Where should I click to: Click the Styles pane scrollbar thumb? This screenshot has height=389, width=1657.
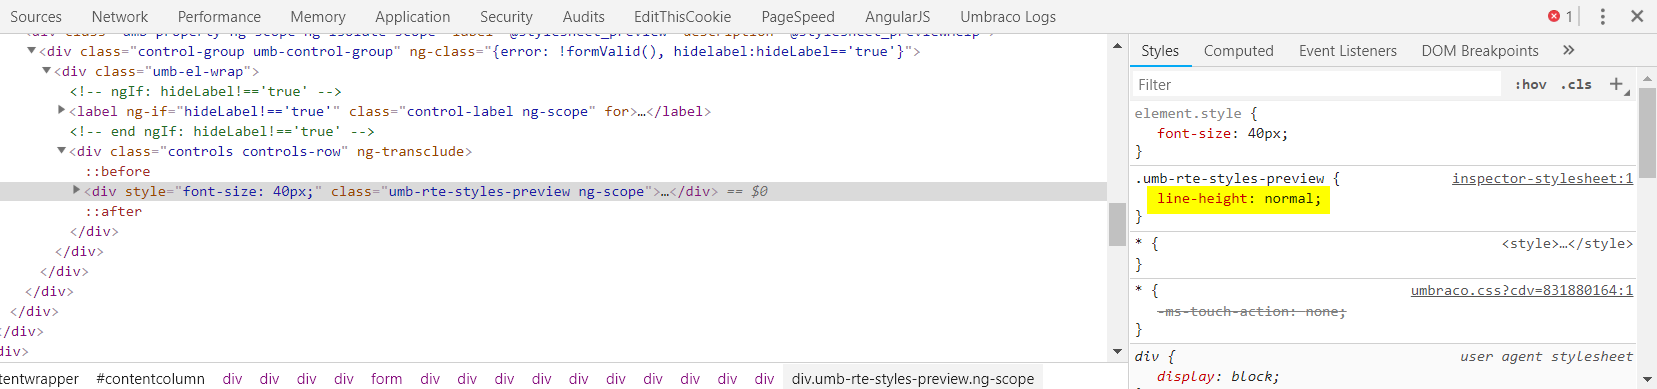pyautogui.click(x=1647, y=133)
